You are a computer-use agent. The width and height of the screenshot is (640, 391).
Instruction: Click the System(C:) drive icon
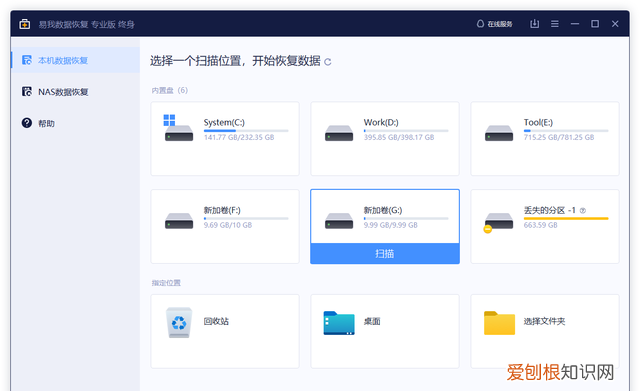click(178, 128)
